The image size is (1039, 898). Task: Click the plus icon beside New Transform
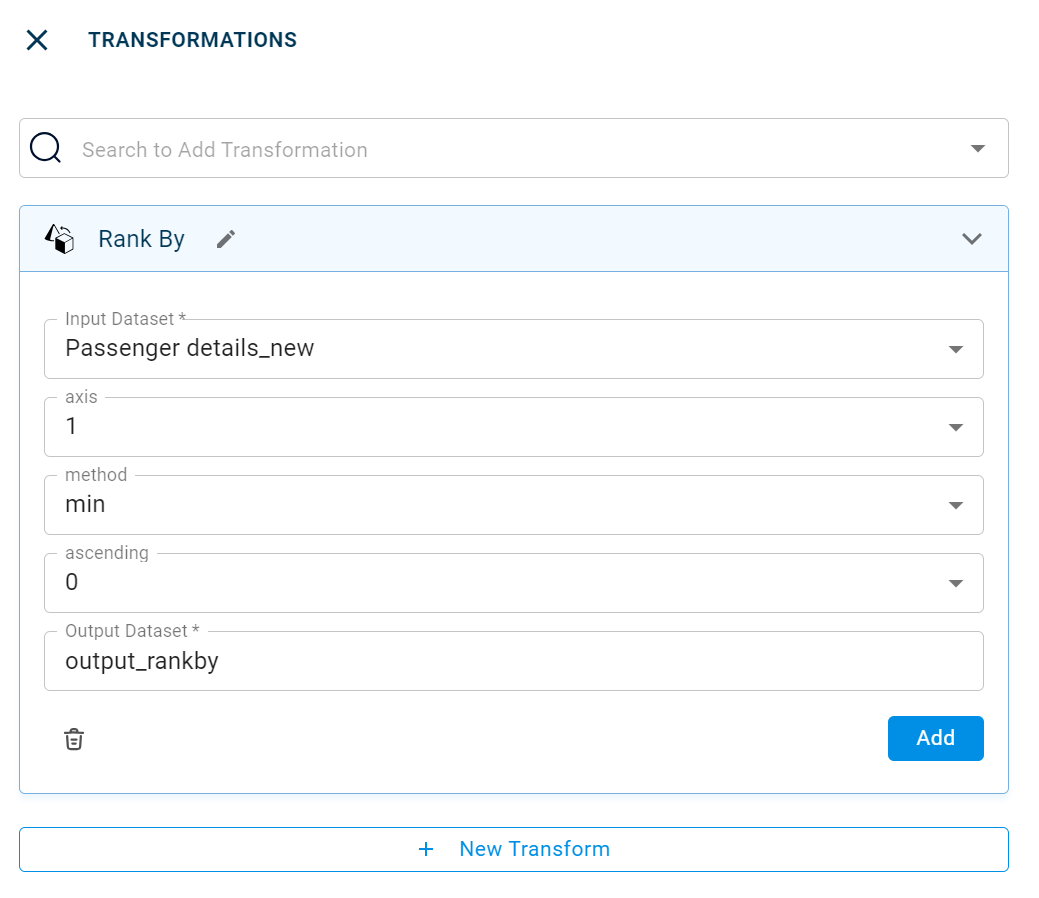point(426,849)
